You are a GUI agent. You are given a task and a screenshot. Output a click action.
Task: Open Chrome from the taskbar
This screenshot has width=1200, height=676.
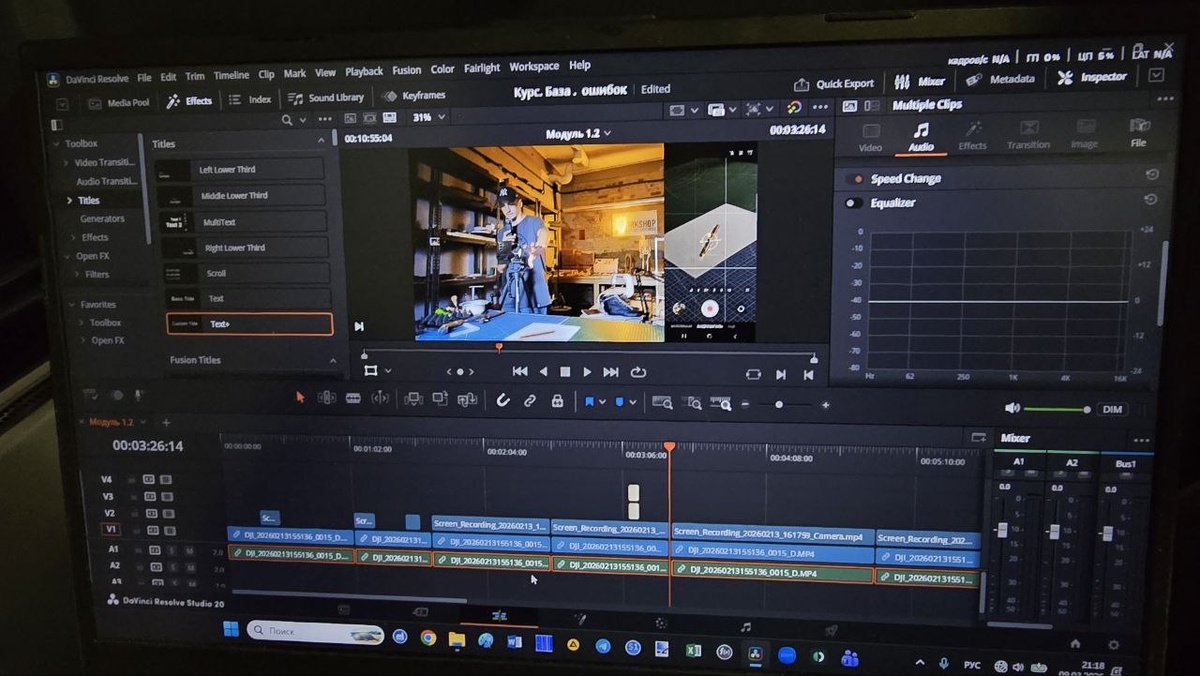tap(428, 637)
